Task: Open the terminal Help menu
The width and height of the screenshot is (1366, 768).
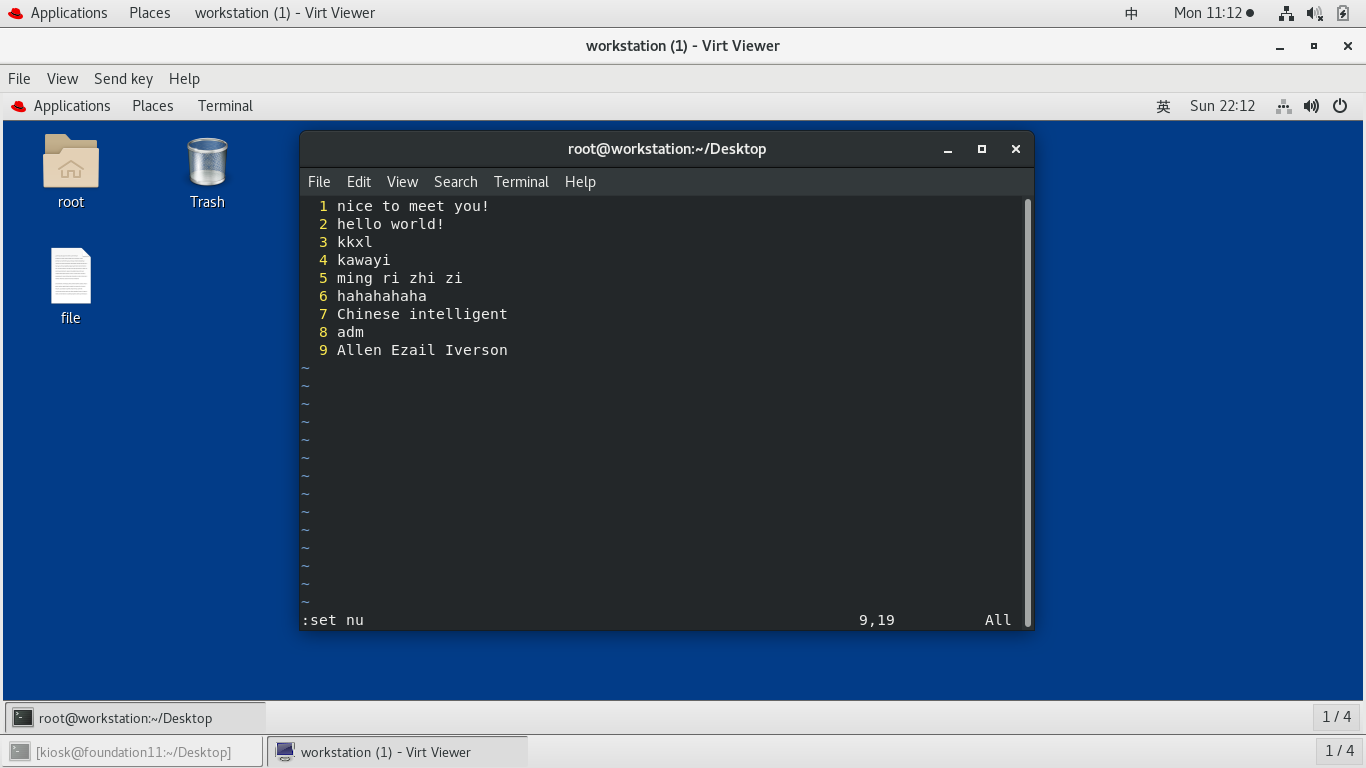Action: 580,182
